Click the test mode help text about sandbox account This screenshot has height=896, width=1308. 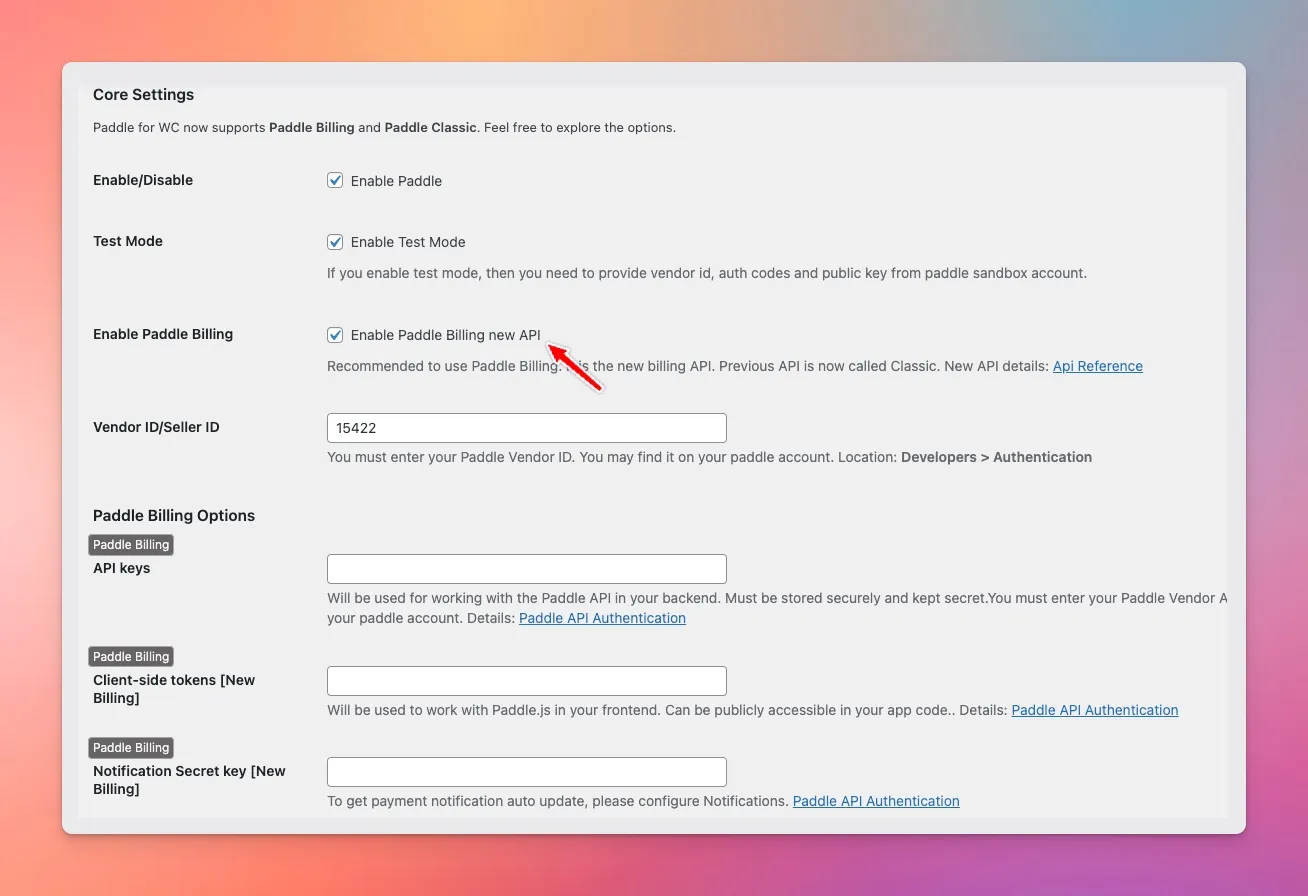tap(706, 273)
